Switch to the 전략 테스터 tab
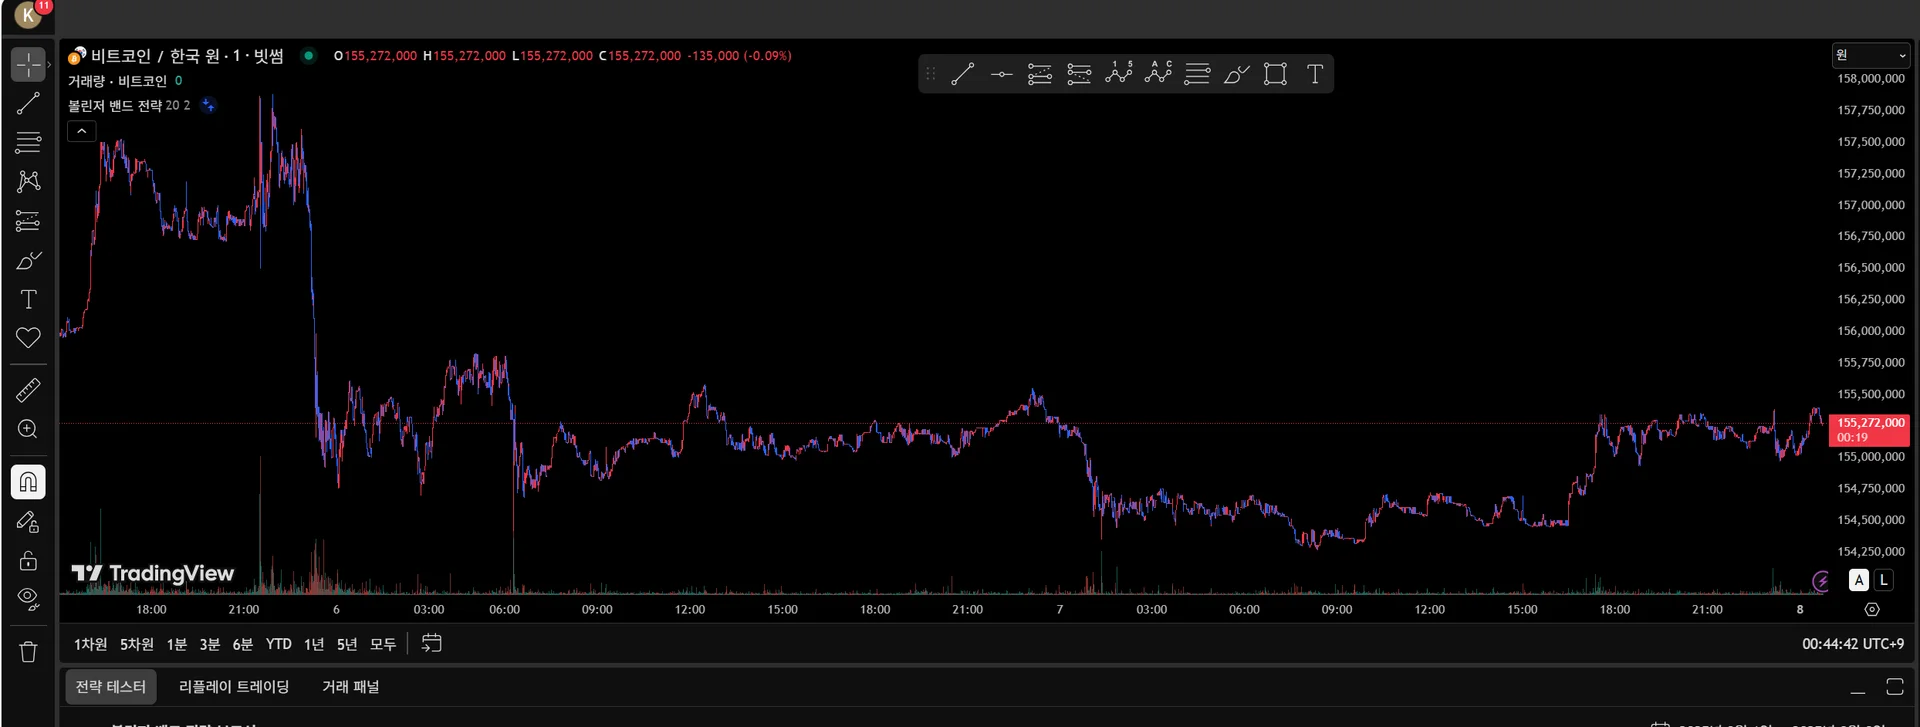The height and width of the screenshot is (727, 1920). pos(111,687)
